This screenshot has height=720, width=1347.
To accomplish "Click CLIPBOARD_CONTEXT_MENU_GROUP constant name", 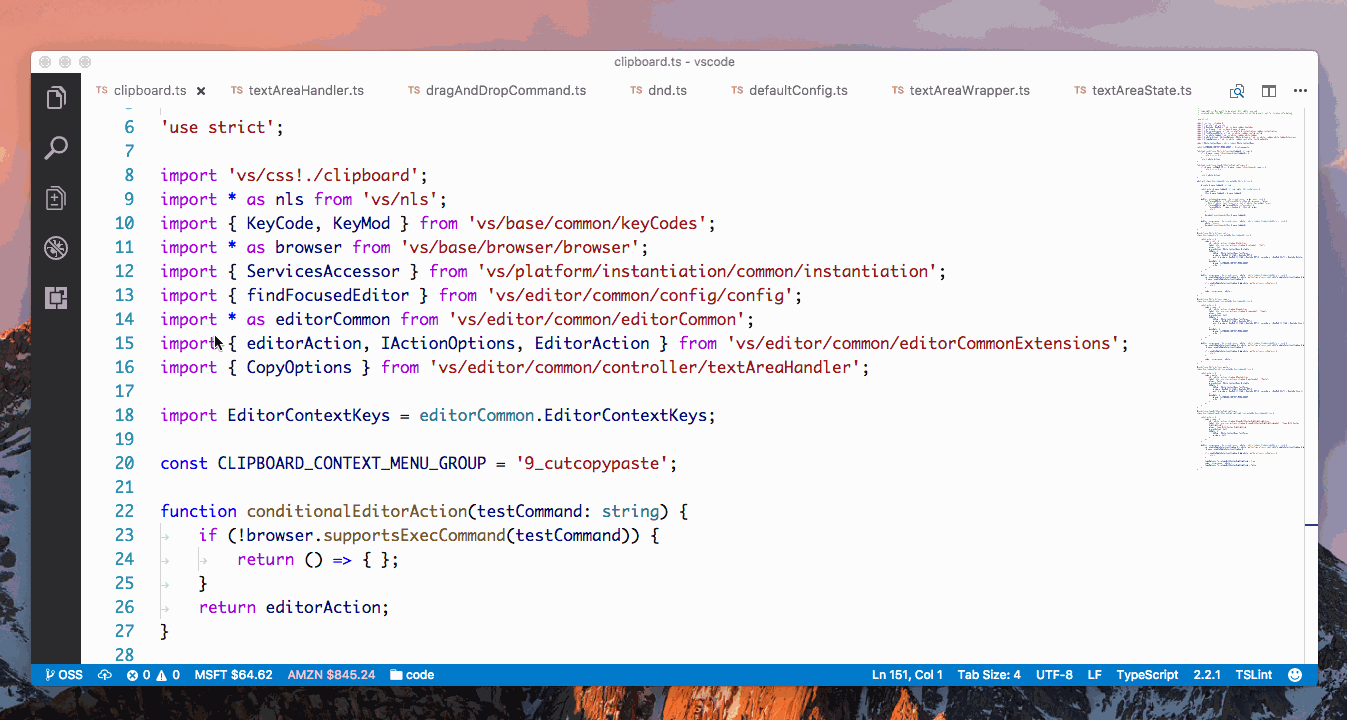I will click(352, 463).
